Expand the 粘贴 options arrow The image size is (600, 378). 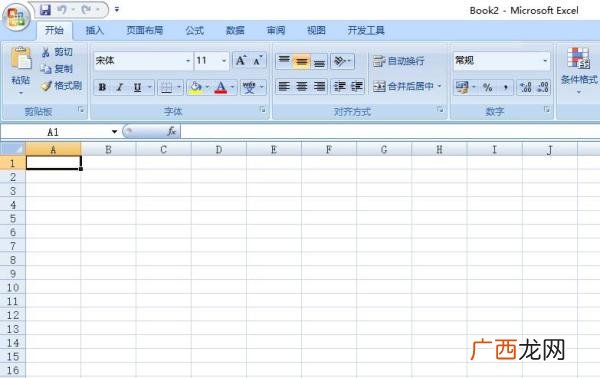21,93
